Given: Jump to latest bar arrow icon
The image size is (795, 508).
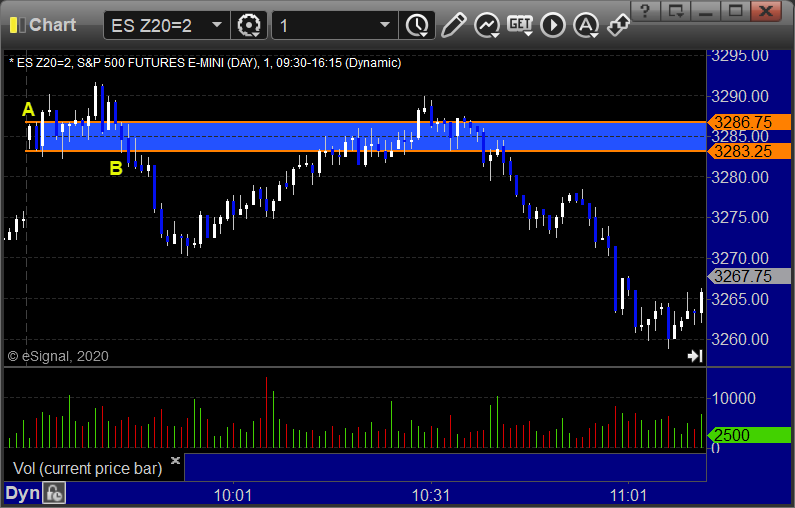Looking at the screenshot, I should pyautogui.click(x=695, y=356).
